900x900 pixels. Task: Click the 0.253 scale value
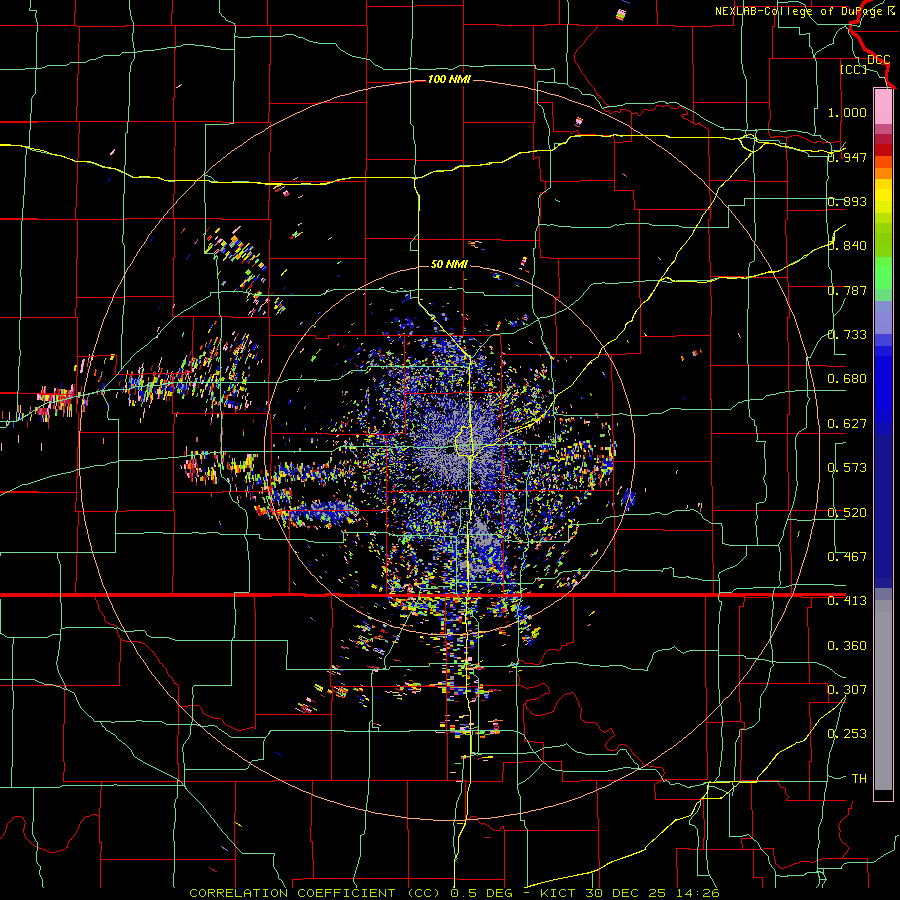(847, 734)
